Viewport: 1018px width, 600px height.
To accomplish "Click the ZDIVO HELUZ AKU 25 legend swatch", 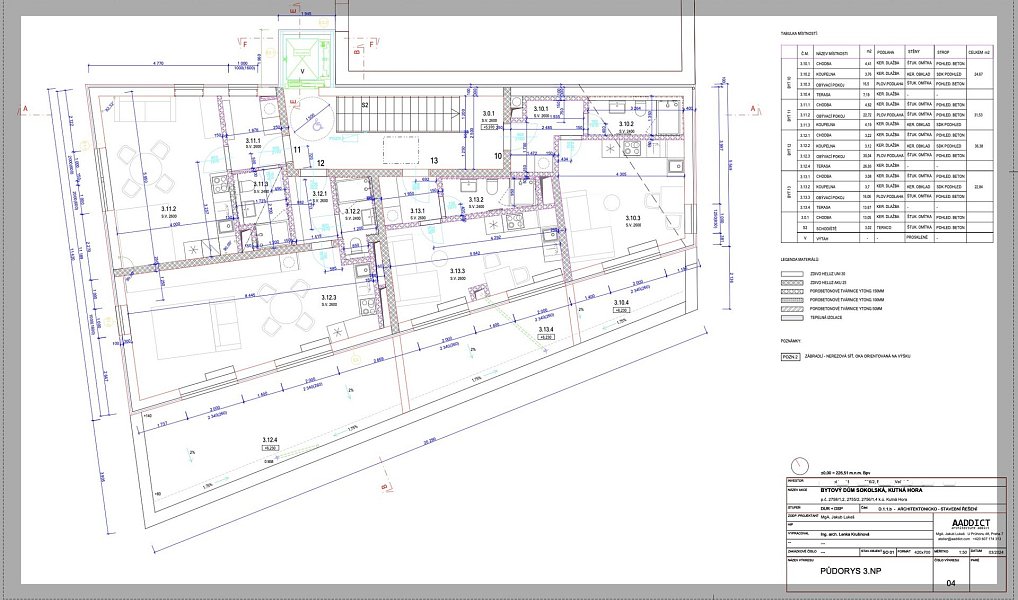I will [790, 282].
